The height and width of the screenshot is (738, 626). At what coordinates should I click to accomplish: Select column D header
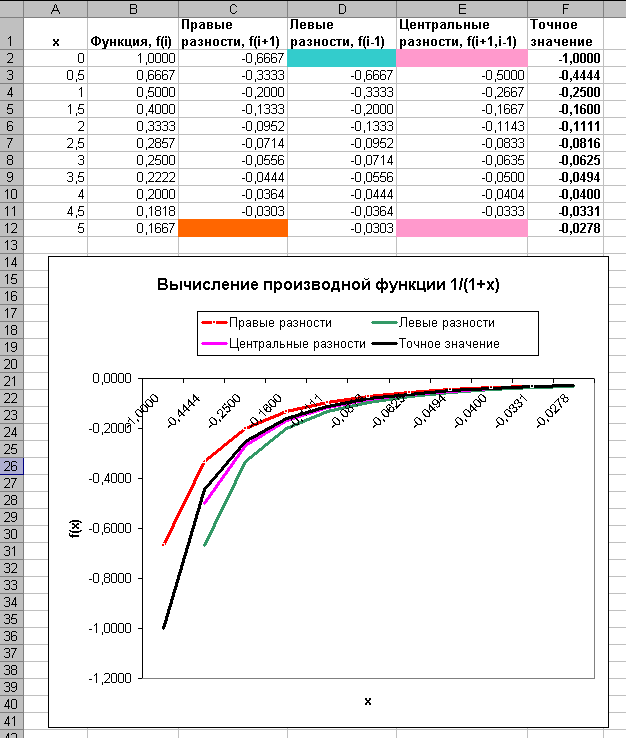pos(342,9)
